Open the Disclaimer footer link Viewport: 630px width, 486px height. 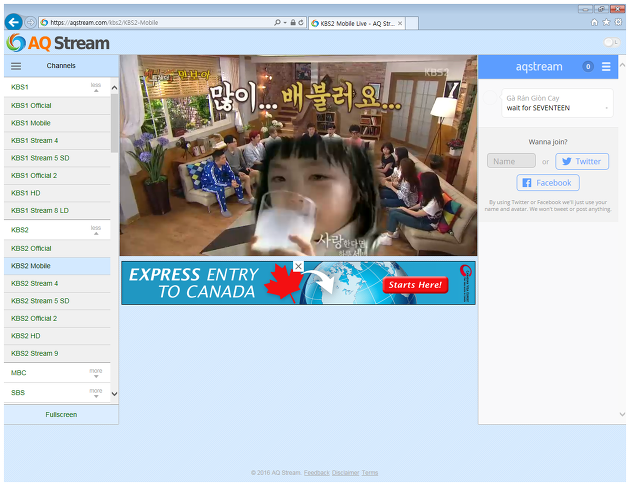click(x=346, y=473)
